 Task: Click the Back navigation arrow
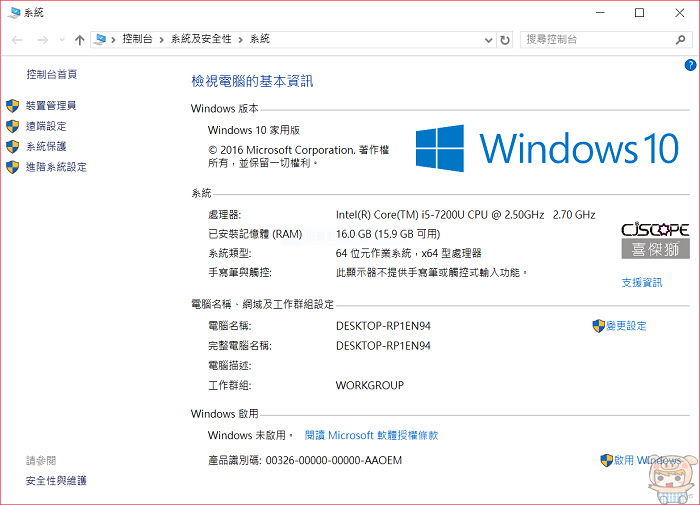(17, 40)
